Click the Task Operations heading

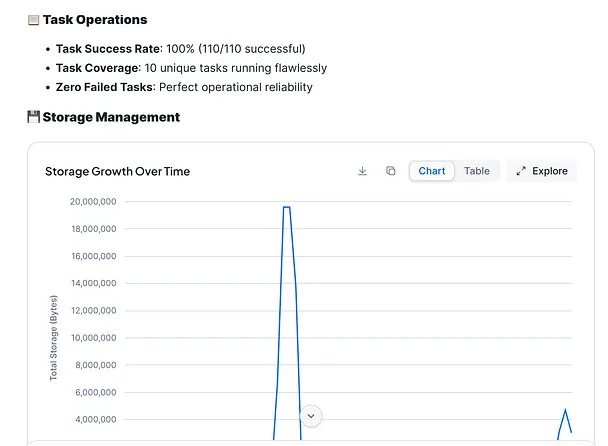tap(95, 20)
